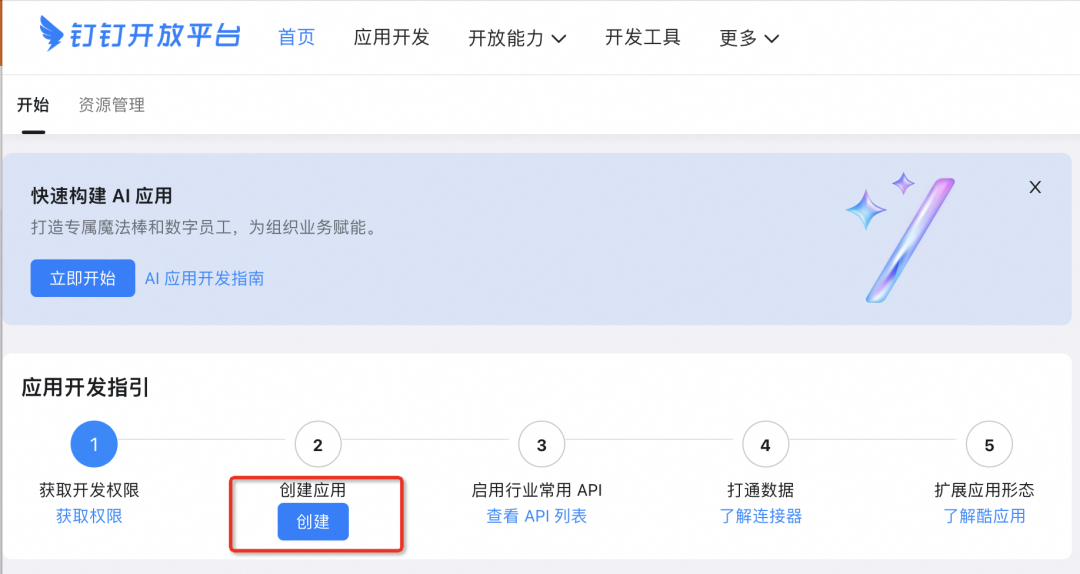
Task: Select step 5 circle icon
Action: (x=989, y=445)
